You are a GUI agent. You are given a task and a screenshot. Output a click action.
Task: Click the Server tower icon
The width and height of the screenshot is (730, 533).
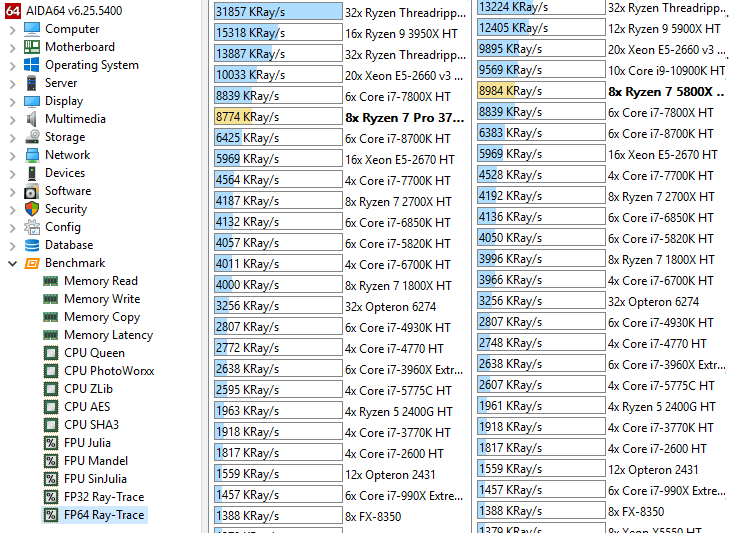coord(32,83)
